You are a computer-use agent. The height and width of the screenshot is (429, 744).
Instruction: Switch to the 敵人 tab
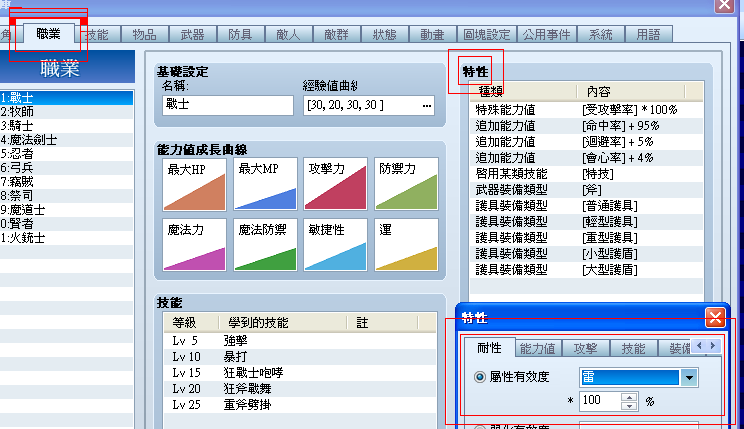click(x=288, y=35)
